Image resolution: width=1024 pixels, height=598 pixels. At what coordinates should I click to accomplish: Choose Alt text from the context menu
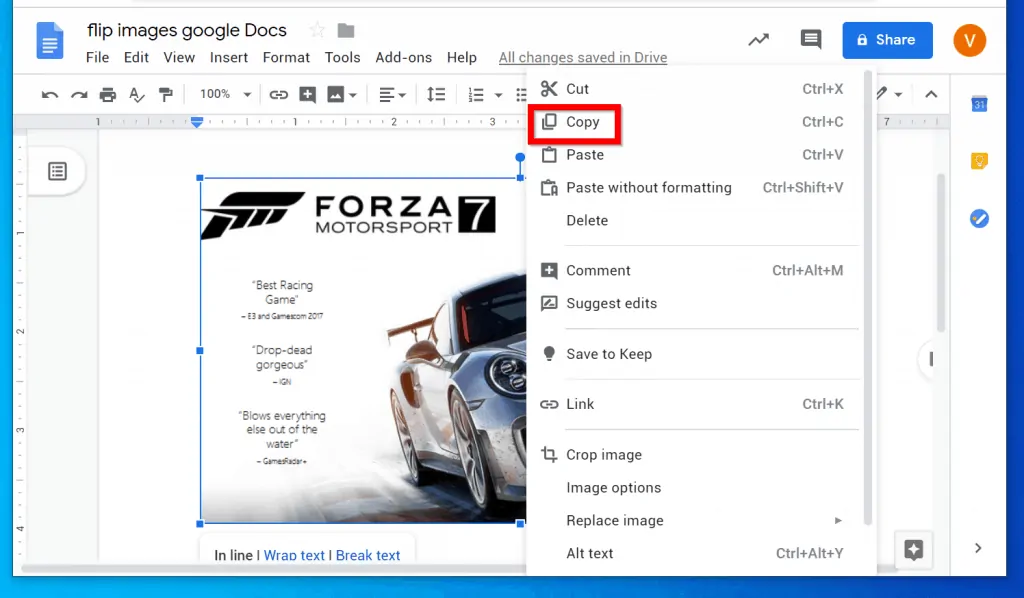coord(695,554)
